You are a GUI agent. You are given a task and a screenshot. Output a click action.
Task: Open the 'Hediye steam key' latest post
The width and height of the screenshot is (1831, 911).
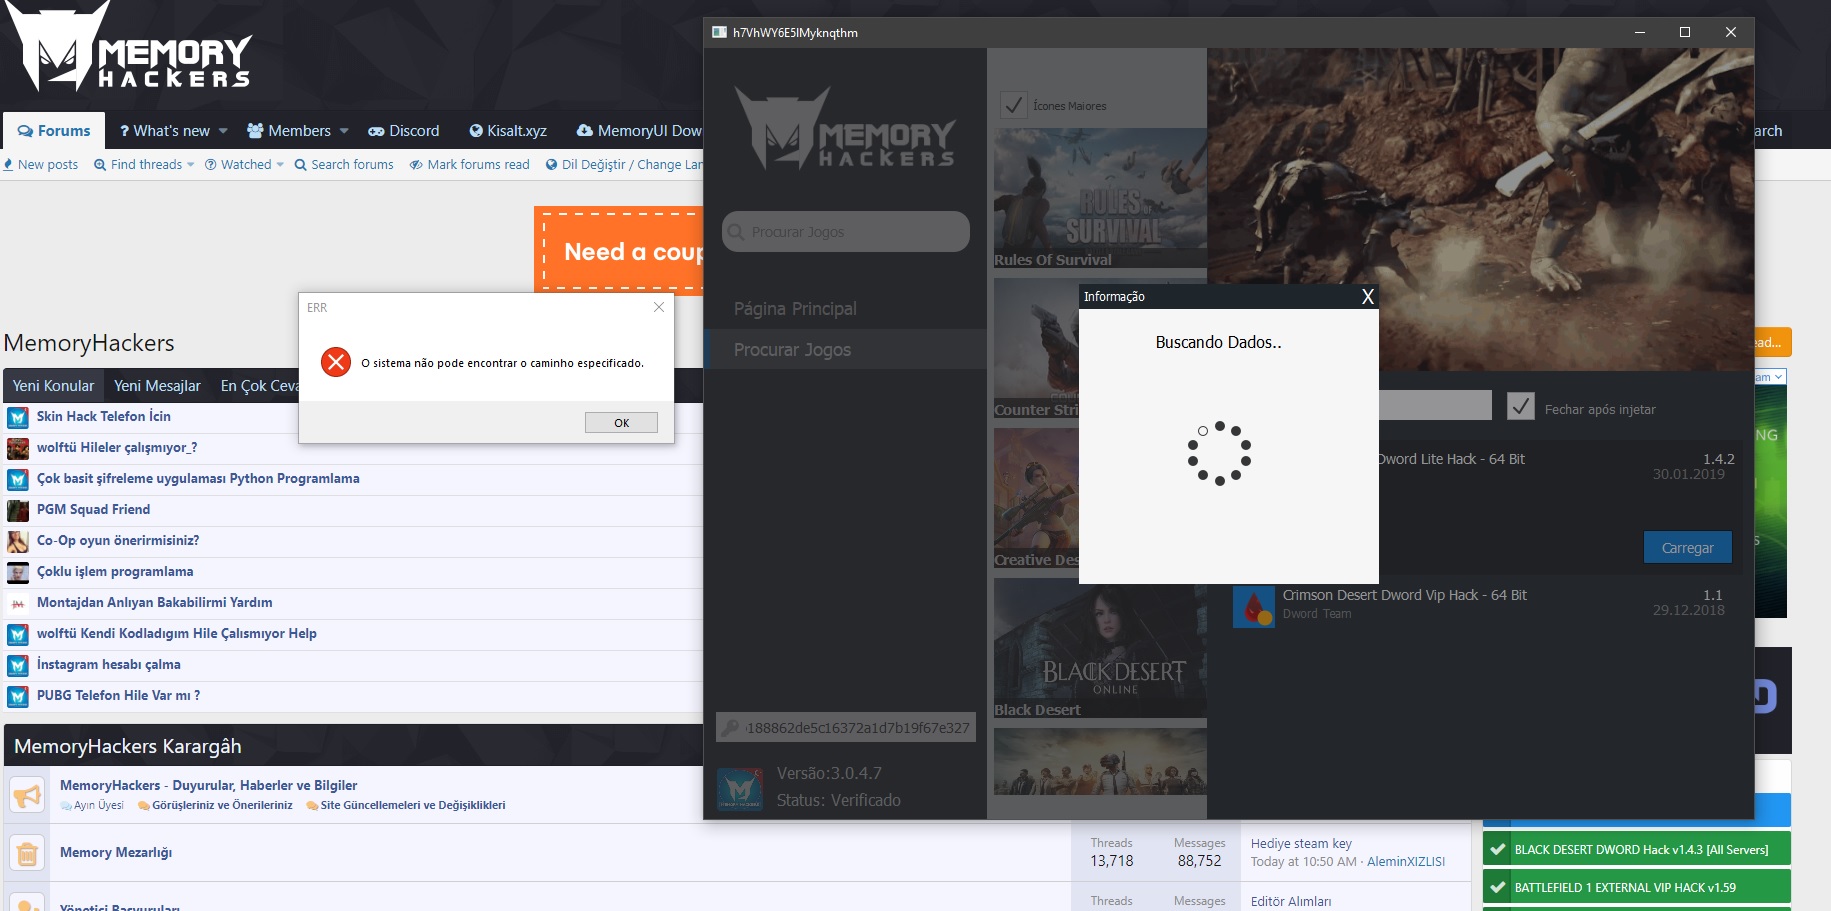[x=1301, y=844]
